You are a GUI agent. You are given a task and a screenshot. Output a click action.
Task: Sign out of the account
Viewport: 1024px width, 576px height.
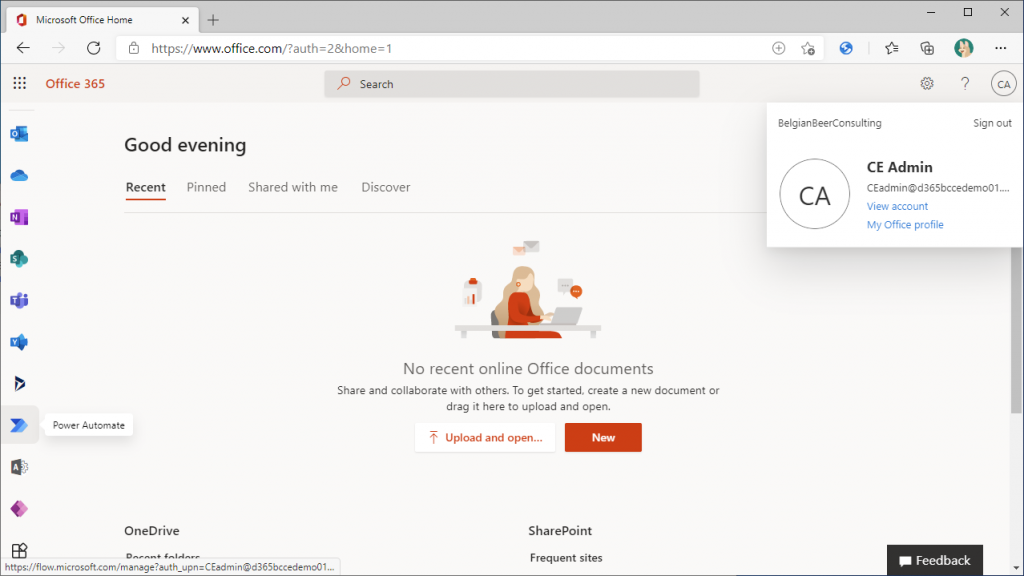tap(992, 123)
